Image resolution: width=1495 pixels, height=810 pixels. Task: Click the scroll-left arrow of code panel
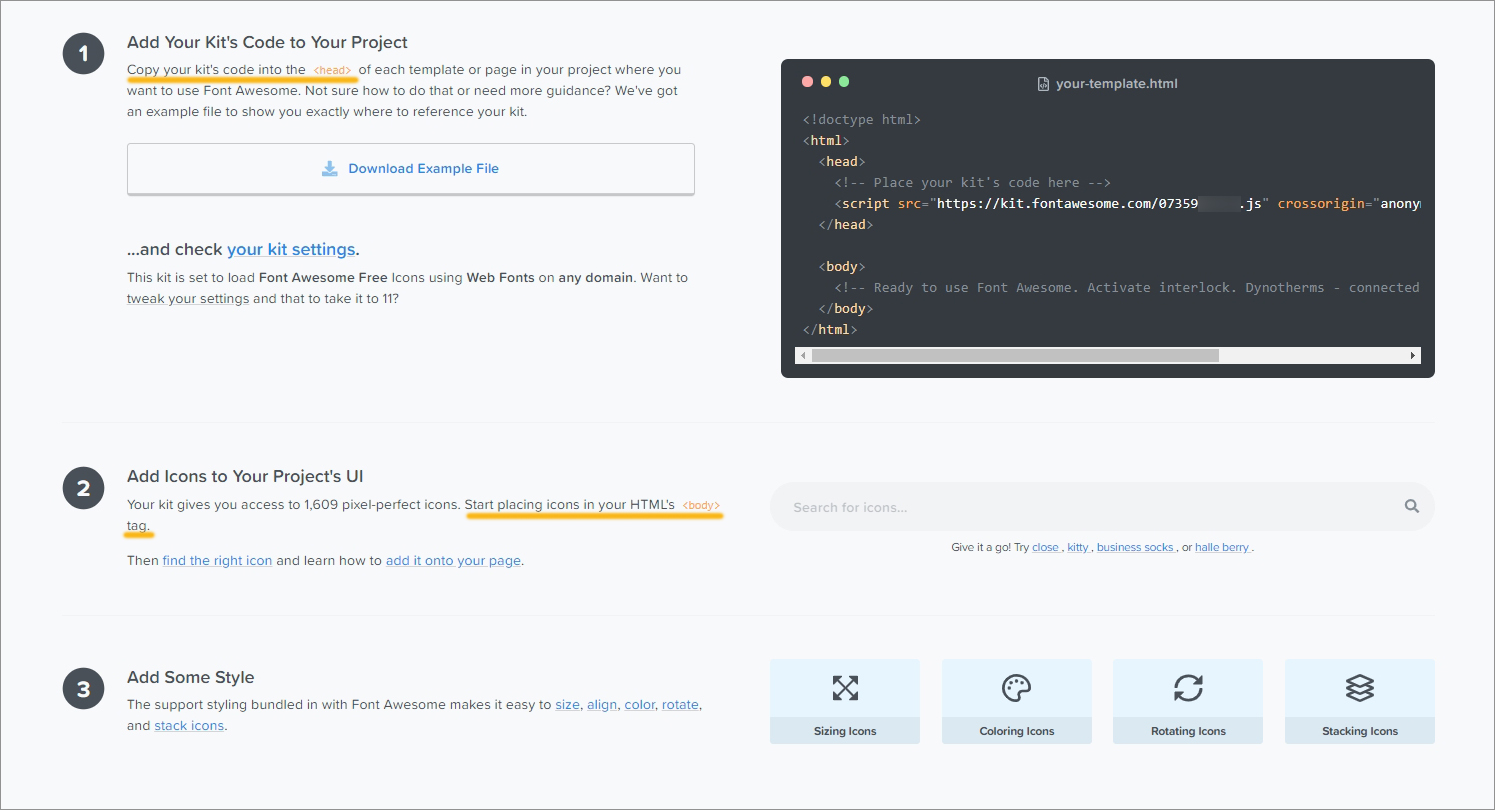[802, 355]
